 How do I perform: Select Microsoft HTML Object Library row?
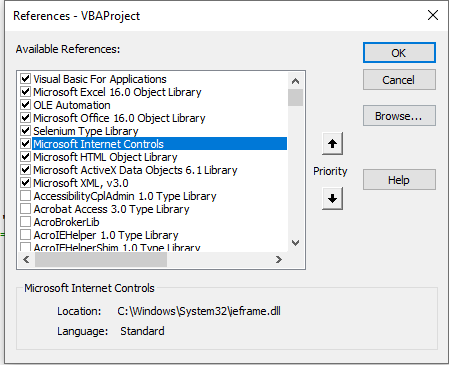(105, 157)
